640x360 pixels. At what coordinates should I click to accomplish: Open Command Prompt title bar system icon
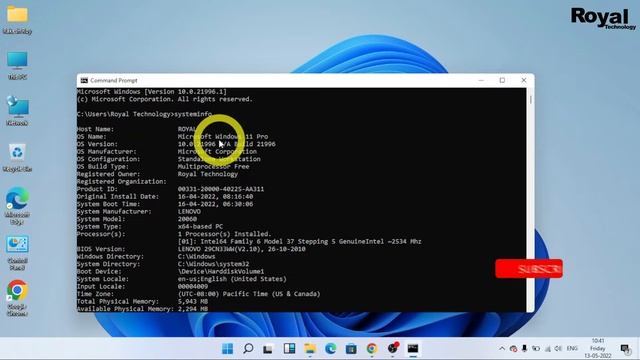click(x=84, y=80)
